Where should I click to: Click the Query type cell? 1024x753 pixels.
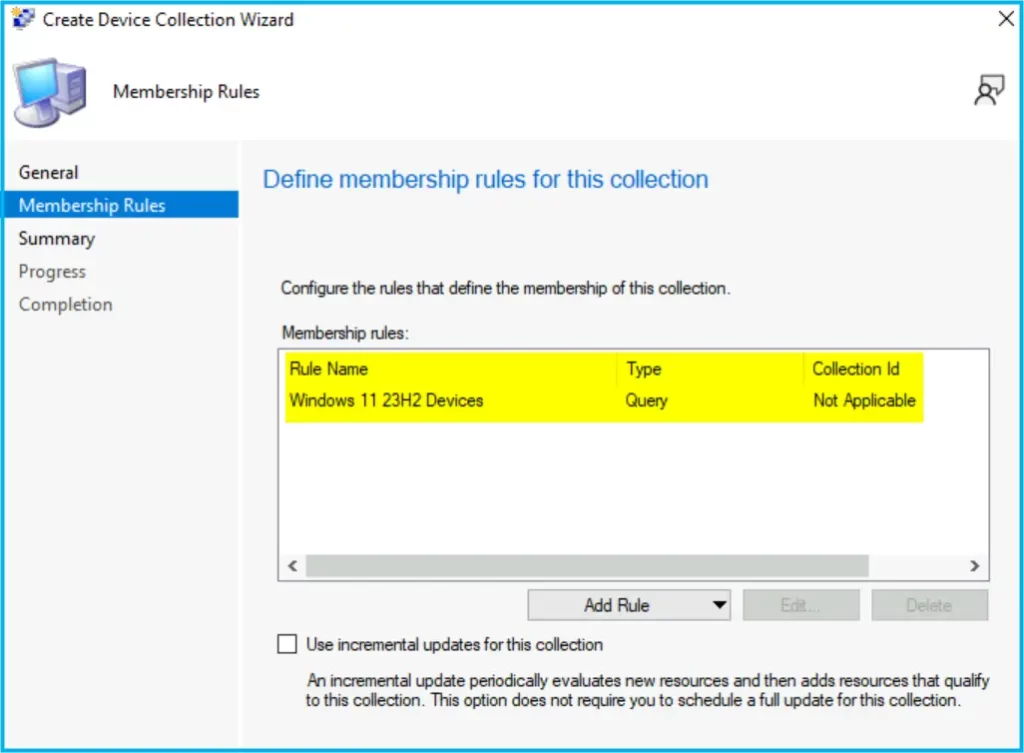coord(647,400)
